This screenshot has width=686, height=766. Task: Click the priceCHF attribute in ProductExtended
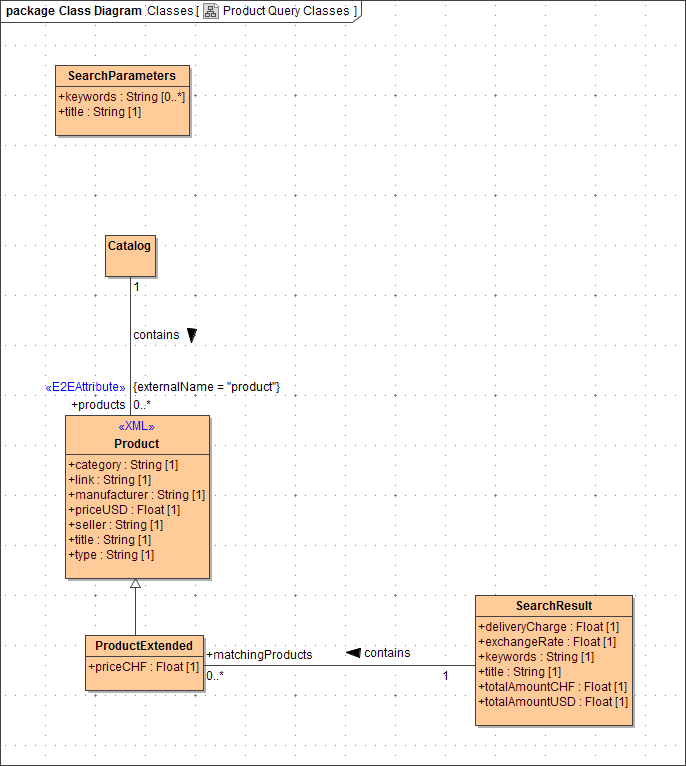(x=144, y=667)
